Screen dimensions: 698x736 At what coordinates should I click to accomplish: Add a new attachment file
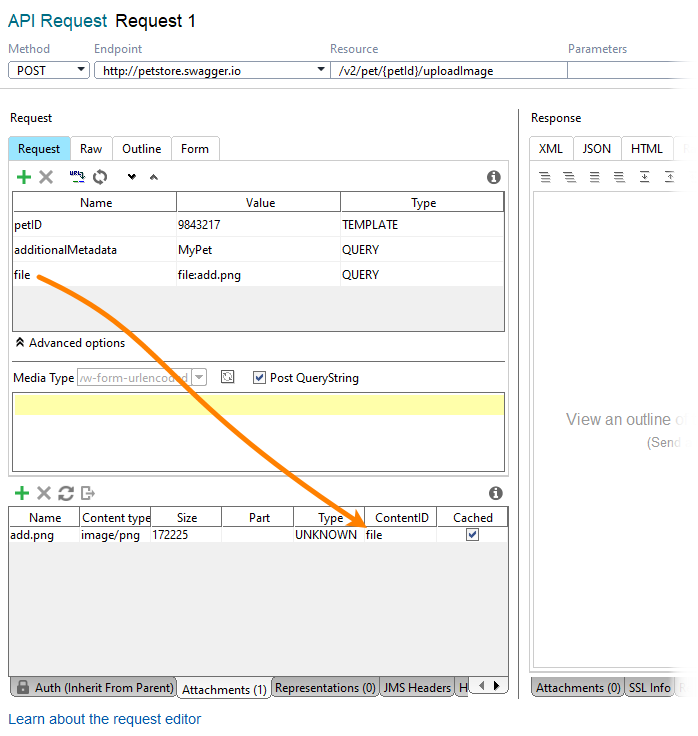[x=22, y=493]
